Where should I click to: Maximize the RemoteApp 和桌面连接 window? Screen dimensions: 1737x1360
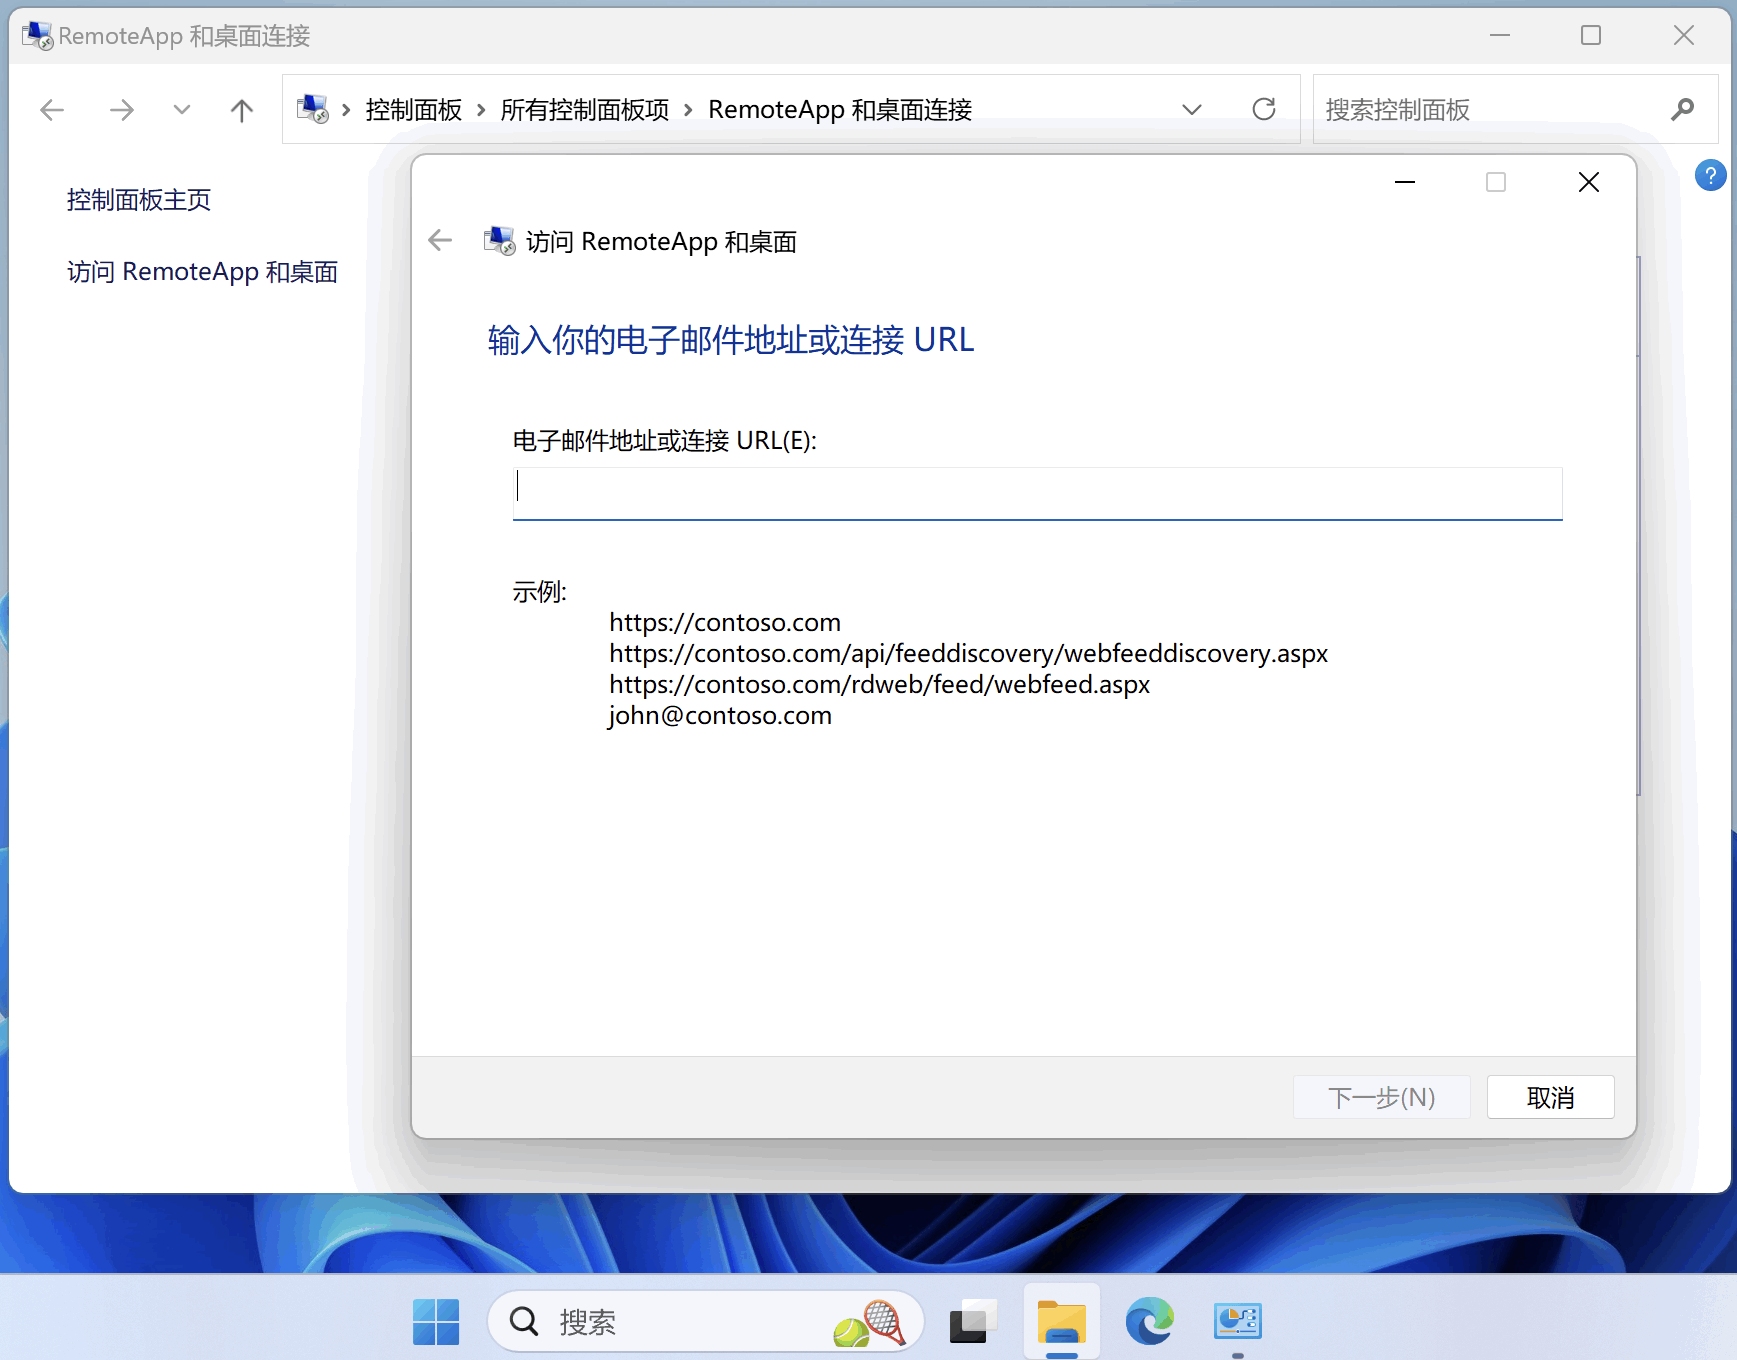point(1590,35)
